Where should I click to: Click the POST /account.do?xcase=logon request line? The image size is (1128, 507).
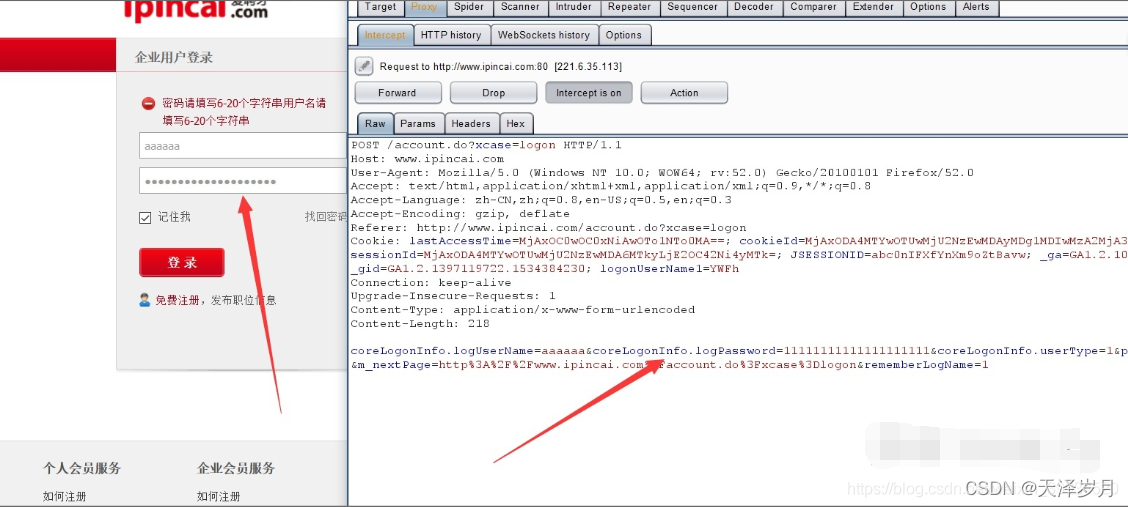tap(486, 145)
